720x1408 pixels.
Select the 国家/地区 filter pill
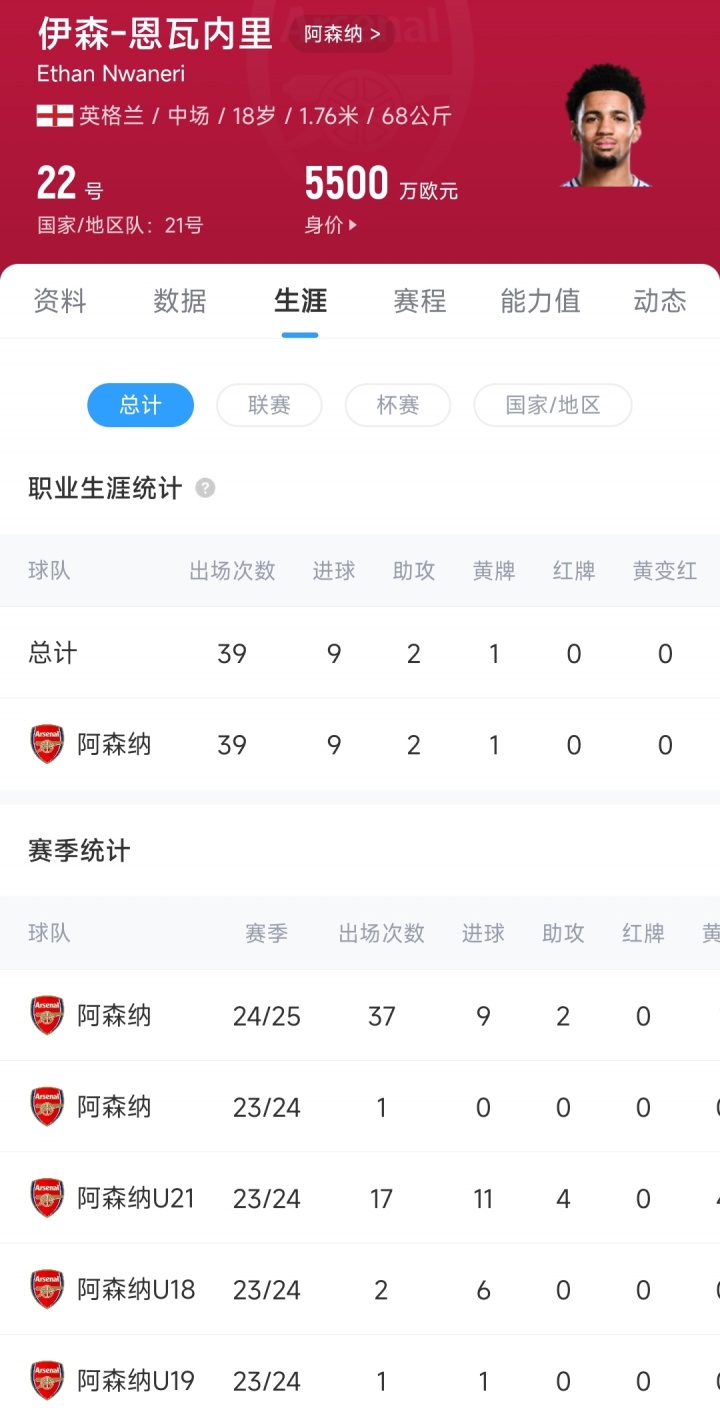click(552, 405)
